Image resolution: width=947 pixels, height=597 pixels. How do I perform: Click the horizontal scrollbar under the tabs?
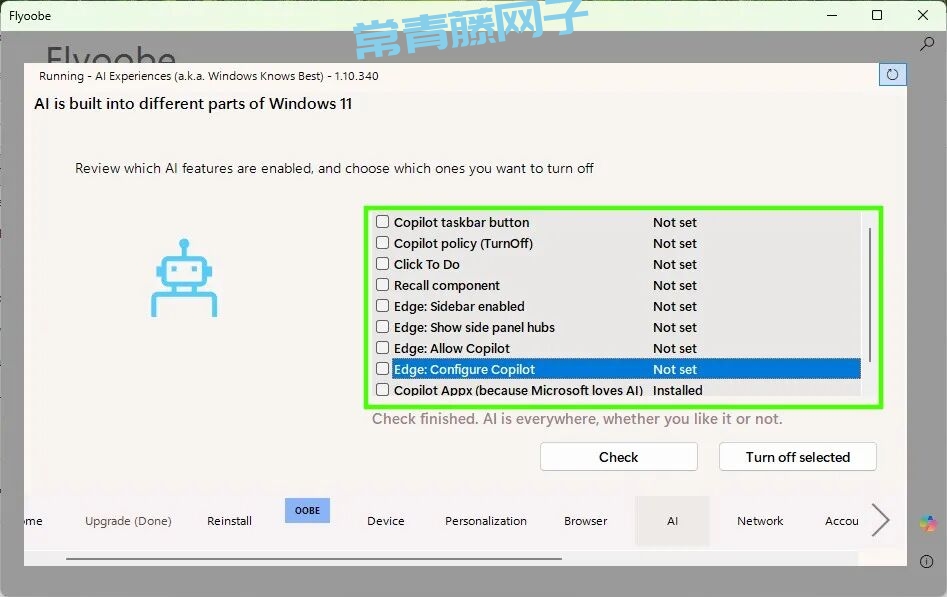coord(313,559)
